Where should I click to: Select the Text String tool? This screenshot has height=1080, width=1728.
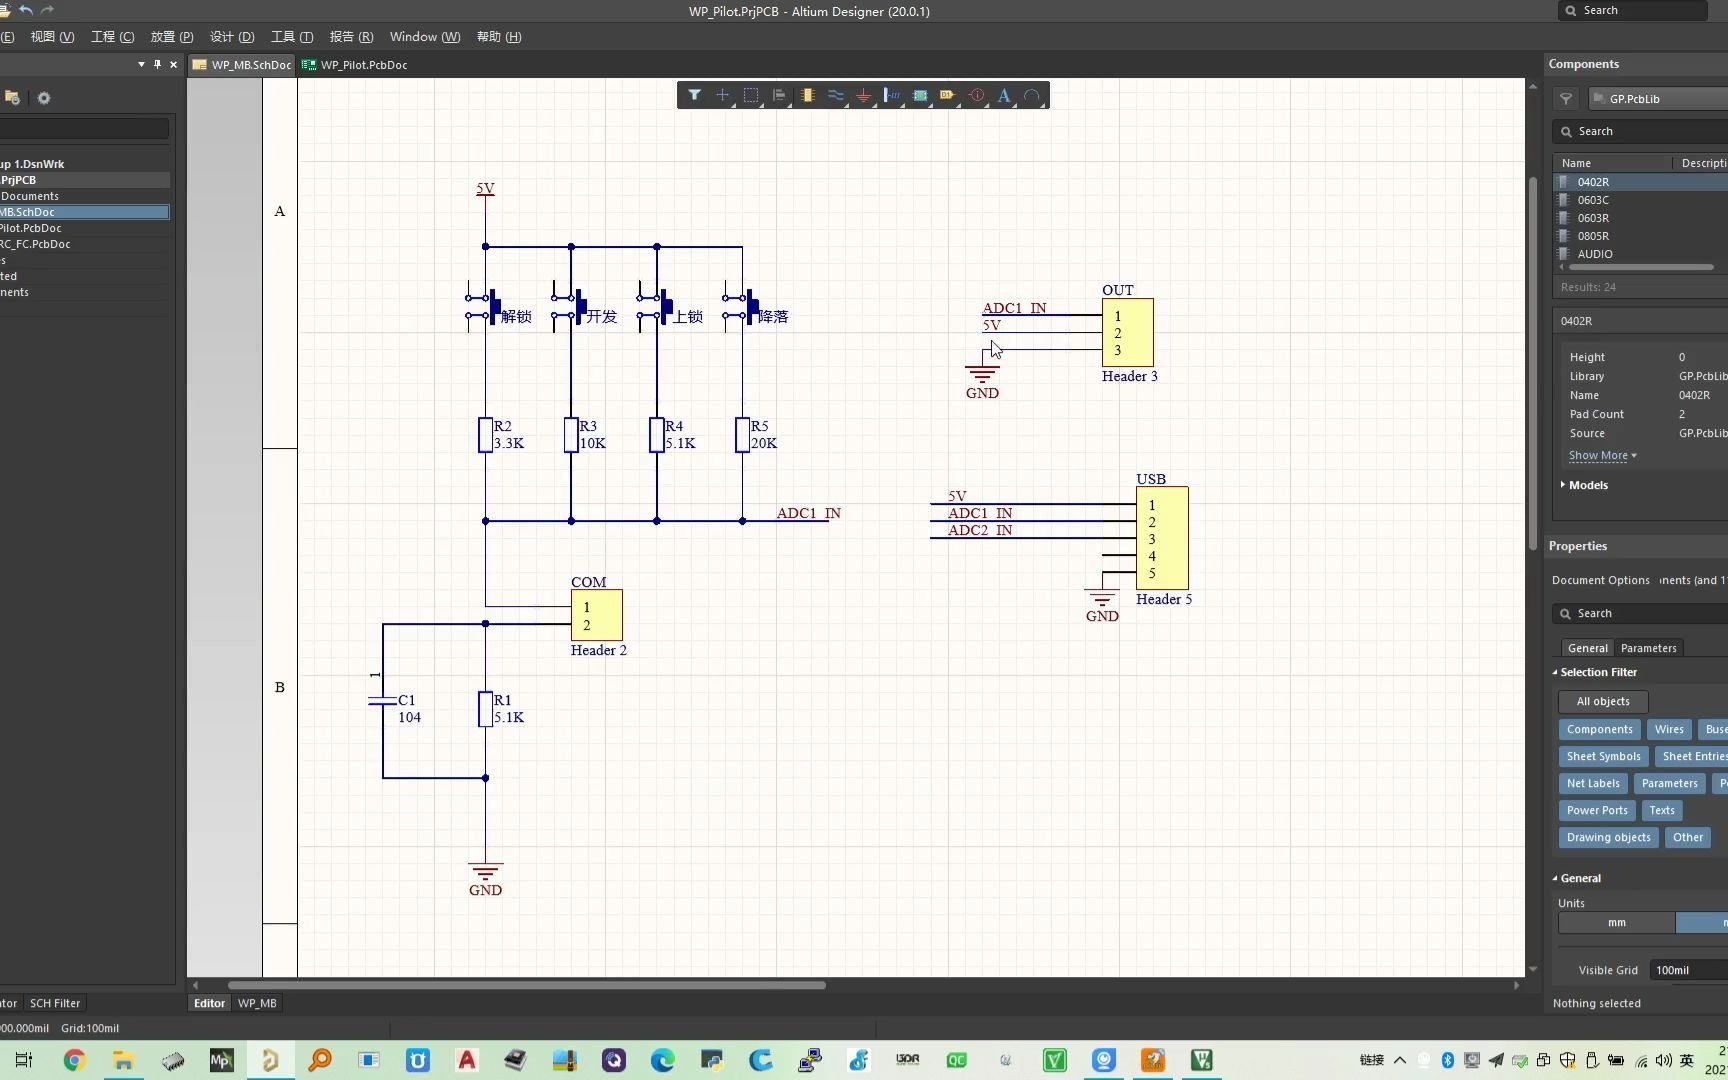click(x=1004, y=96)
